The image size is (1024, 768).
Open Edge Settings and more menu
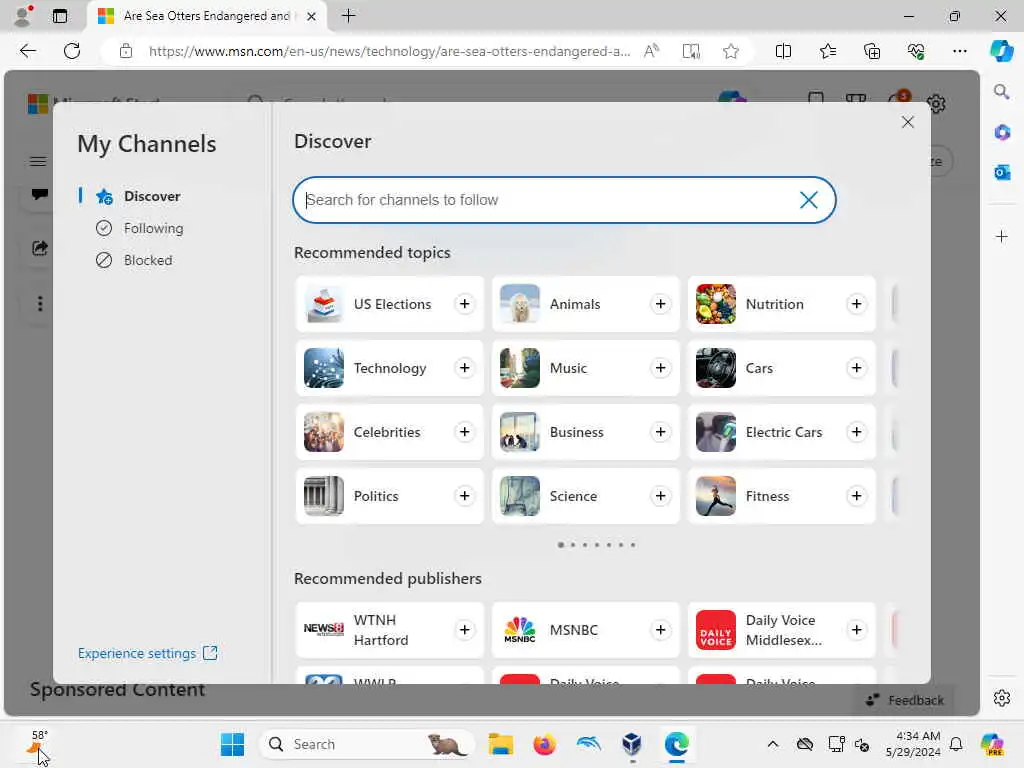click(x=959, y=51)
